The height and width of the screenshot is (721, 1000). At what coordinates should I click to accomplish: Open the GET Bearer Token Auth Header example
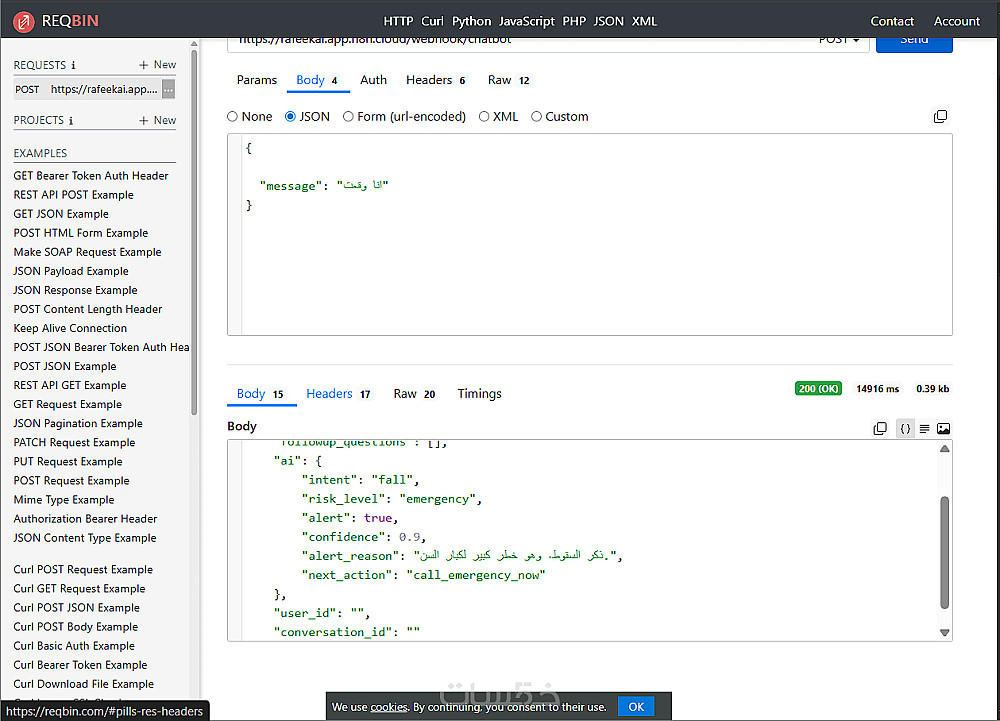click(x=91, y=176)
